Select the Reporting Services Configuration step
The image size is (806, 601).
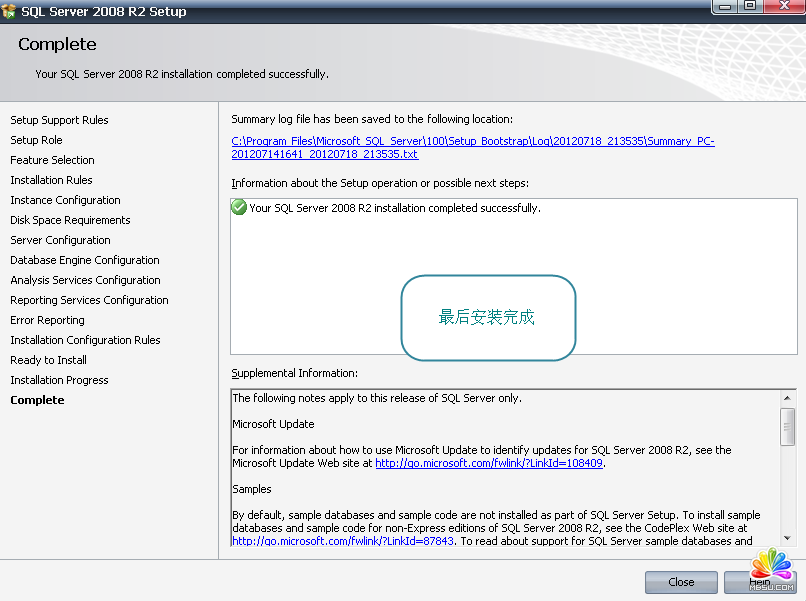(x=89, y=300)
